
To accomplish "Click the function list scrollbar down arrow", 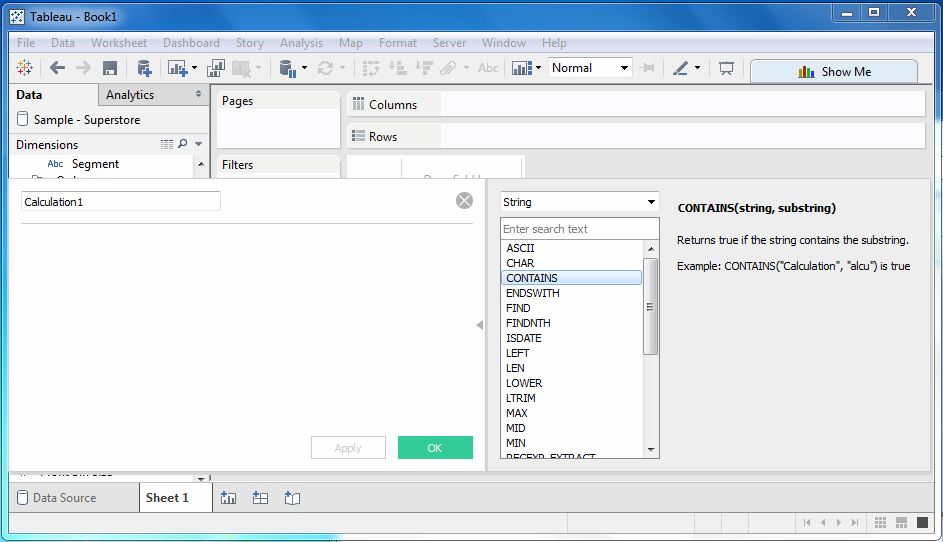I will point(651,450).
